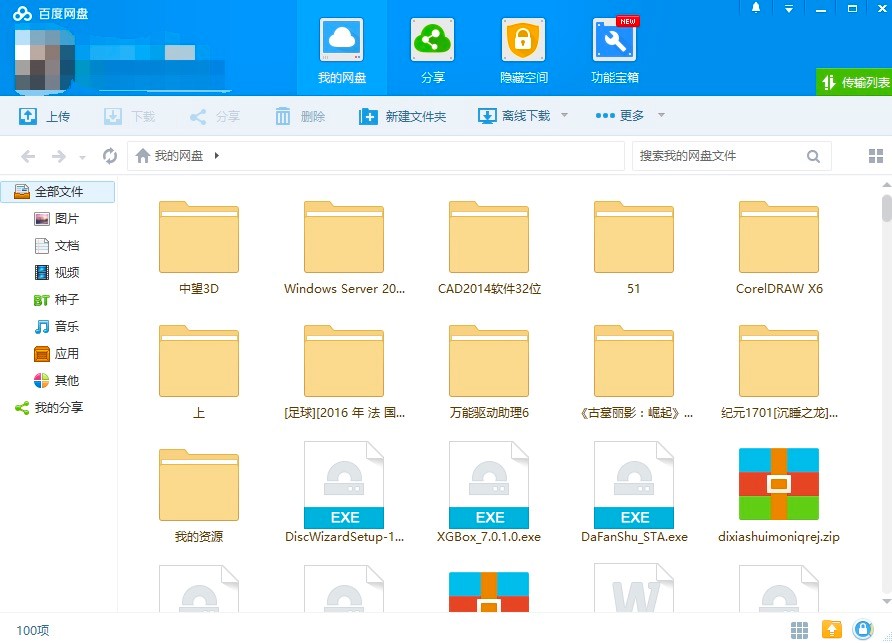This screenshot has width=892, height=643.
Task: Select 应用 category in sidebar
Action: [x=56, y=353]
